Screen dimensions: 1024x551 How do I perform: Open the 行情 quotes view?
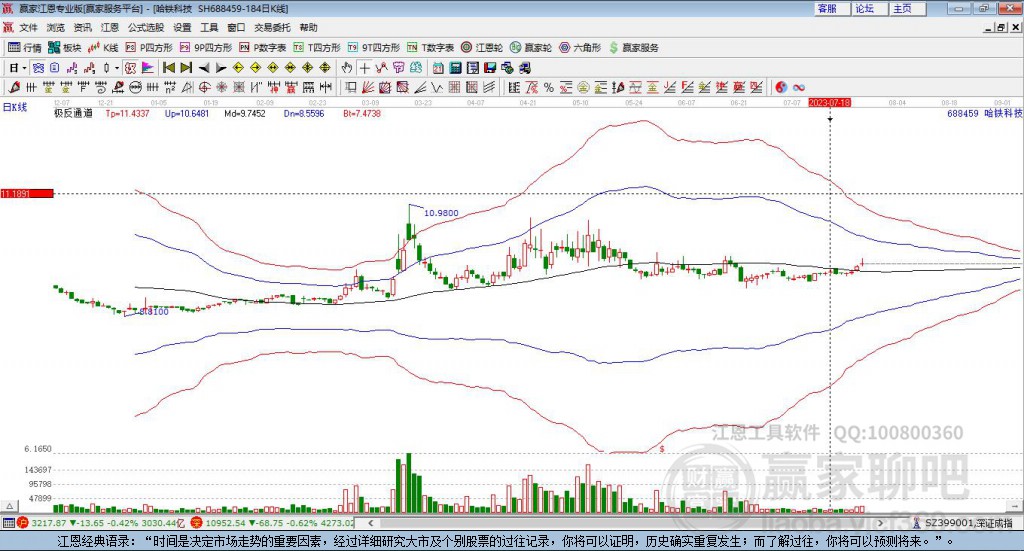click(x=25, y=48)
